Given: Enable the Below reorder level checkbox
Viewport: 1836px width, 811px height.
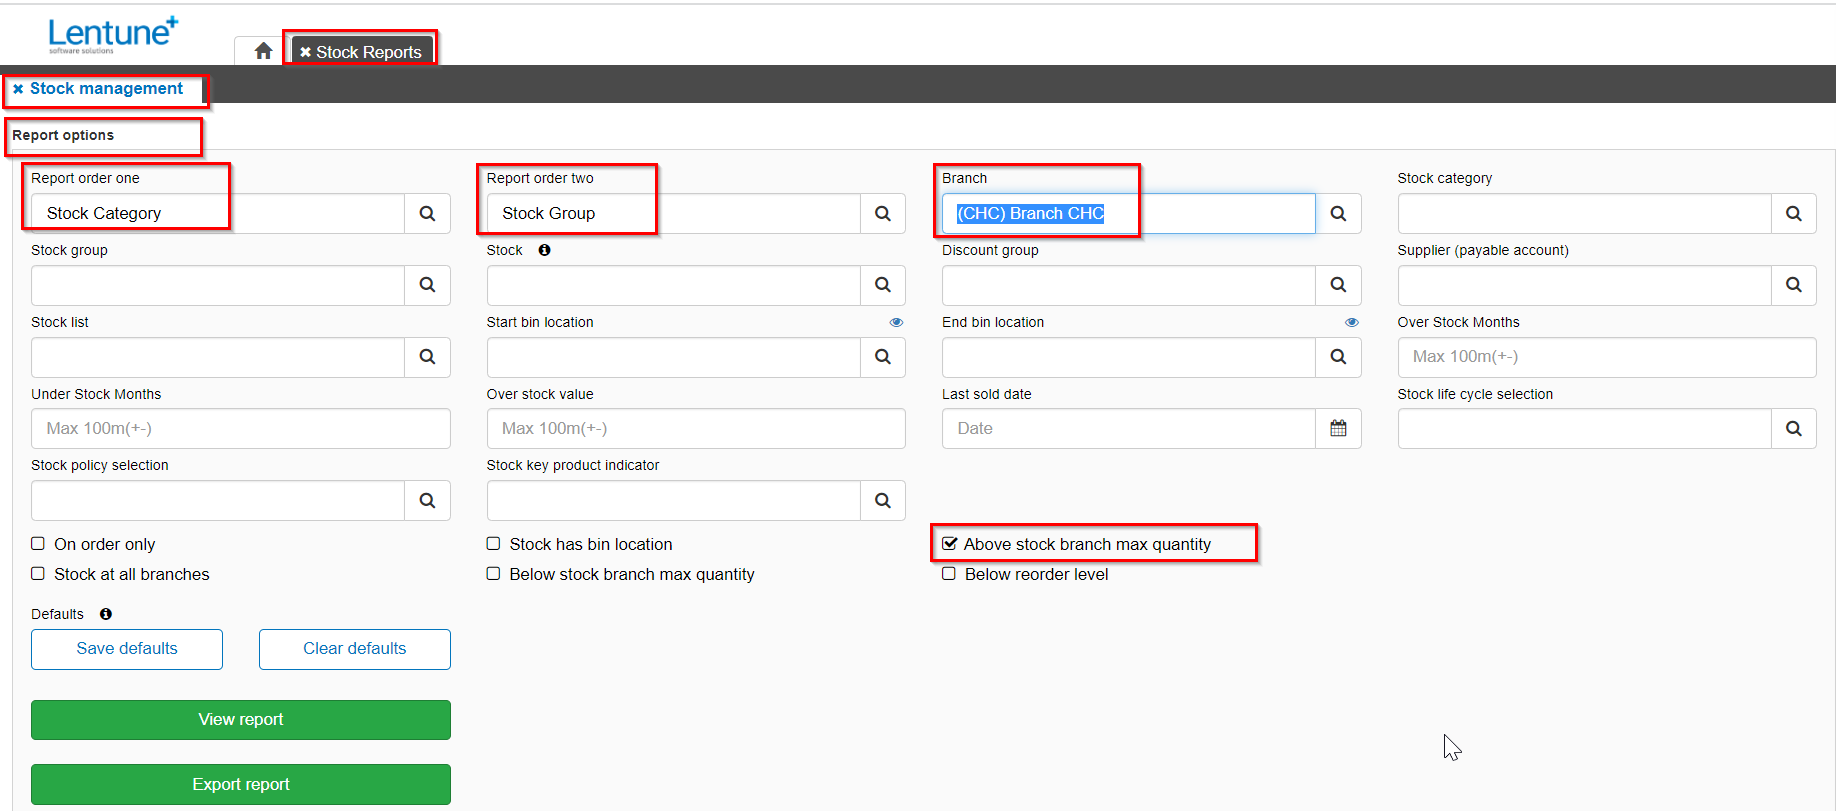Looking at the screenshot, I should 949,574.
